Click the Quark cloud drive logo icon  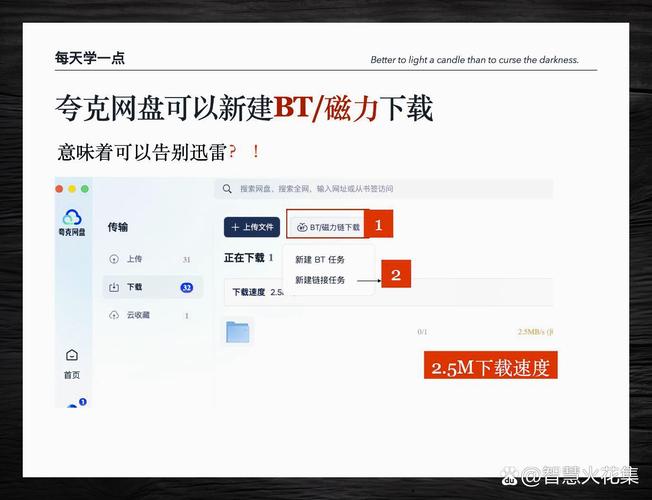point(72,217)
